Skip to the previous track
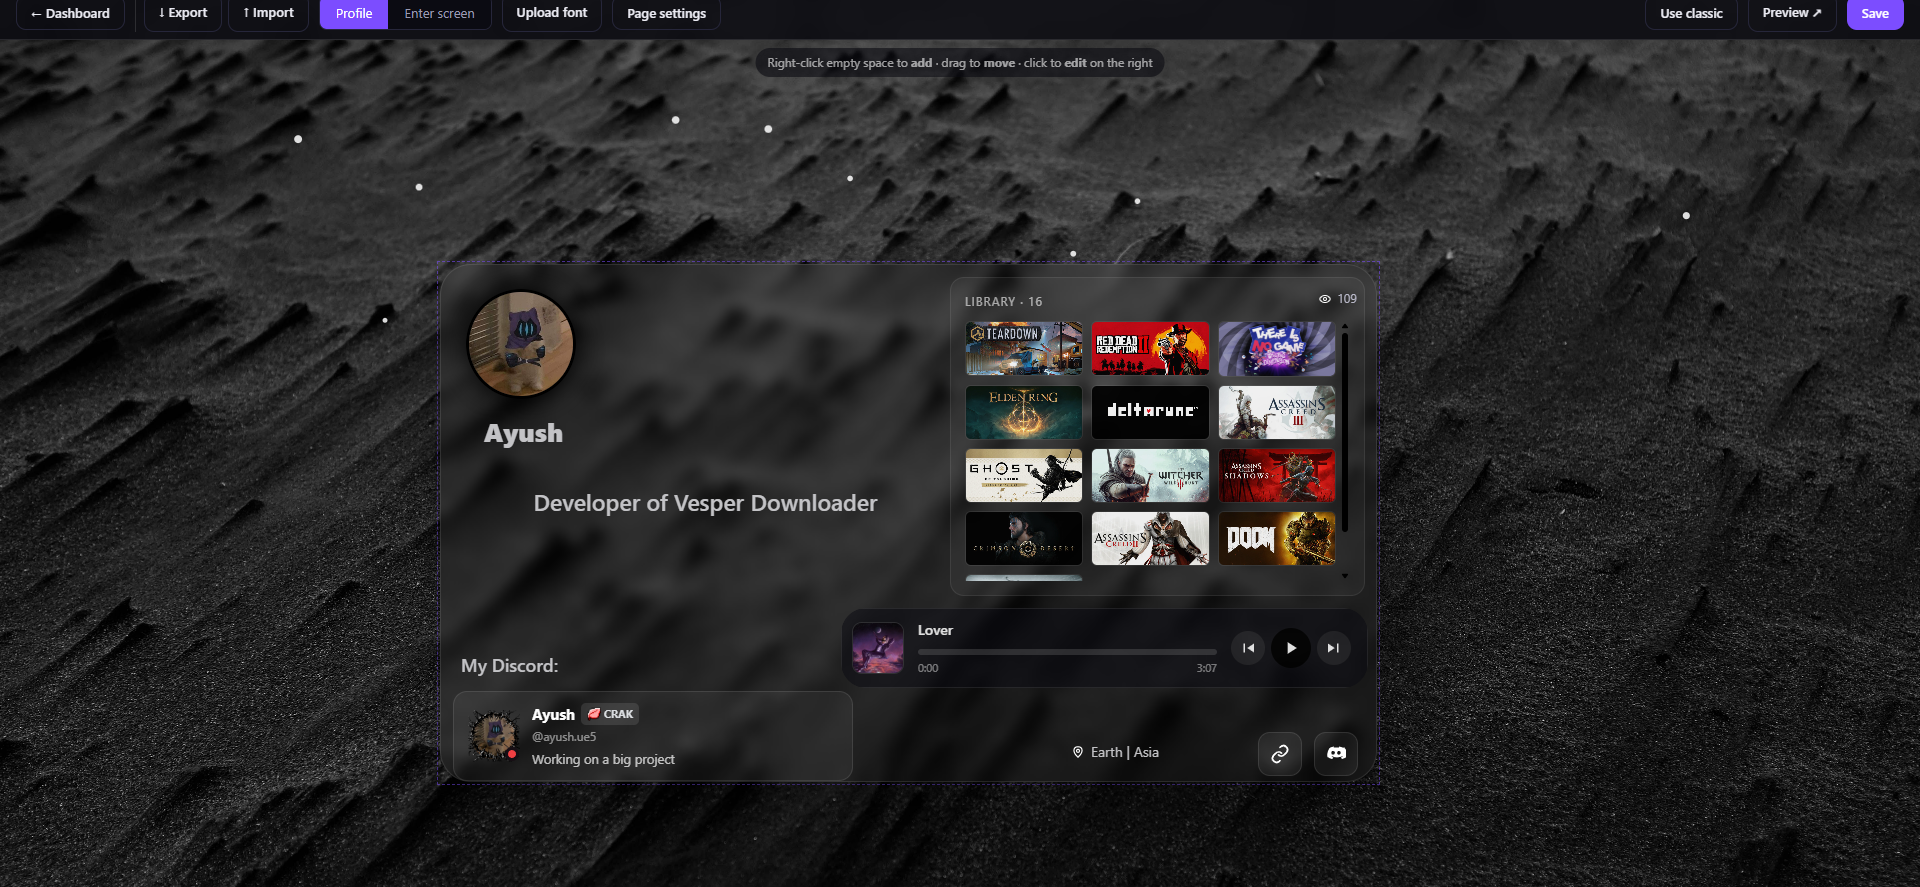The height and width of the screenshot is (887, 1920). (x=1248, y=648)
